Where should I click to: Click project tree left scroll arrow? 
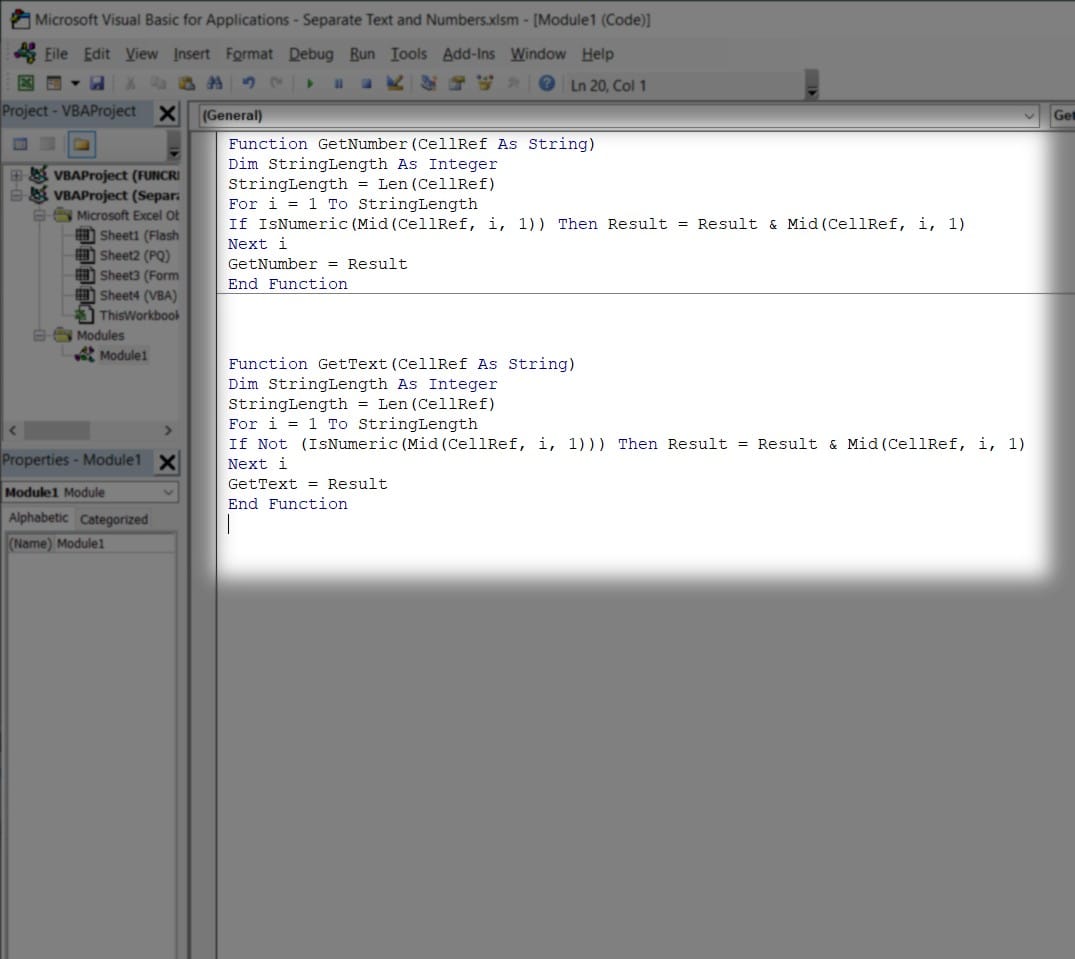pyautogui.click(x=12, y=430)
